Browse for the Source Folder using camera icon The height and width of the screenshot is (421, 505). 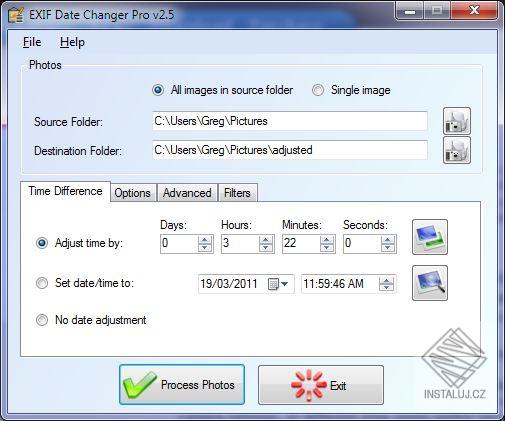click(x=457, y=121)
